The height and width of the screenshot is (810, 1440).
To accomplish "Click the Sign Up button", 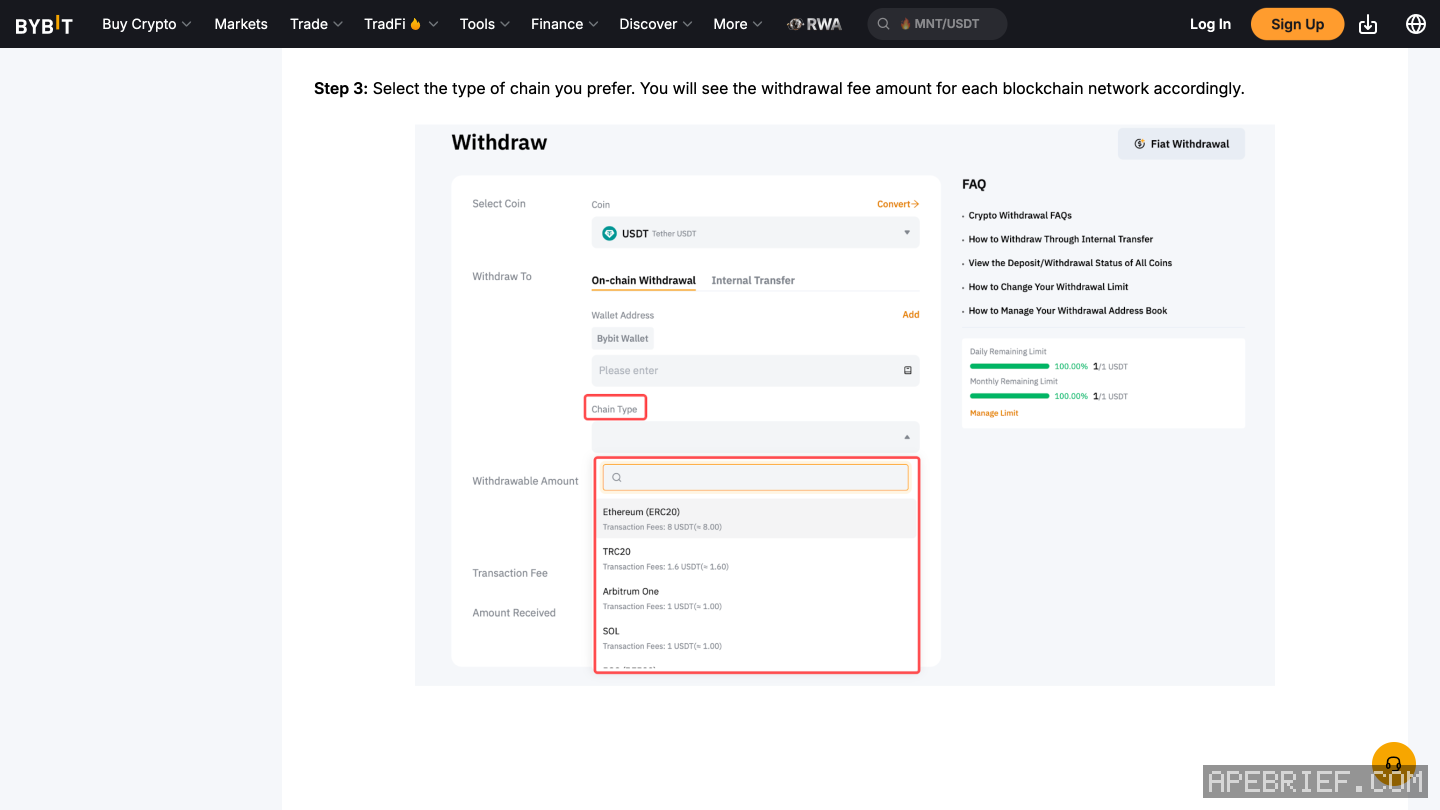I will click(x=1298, y=24).
